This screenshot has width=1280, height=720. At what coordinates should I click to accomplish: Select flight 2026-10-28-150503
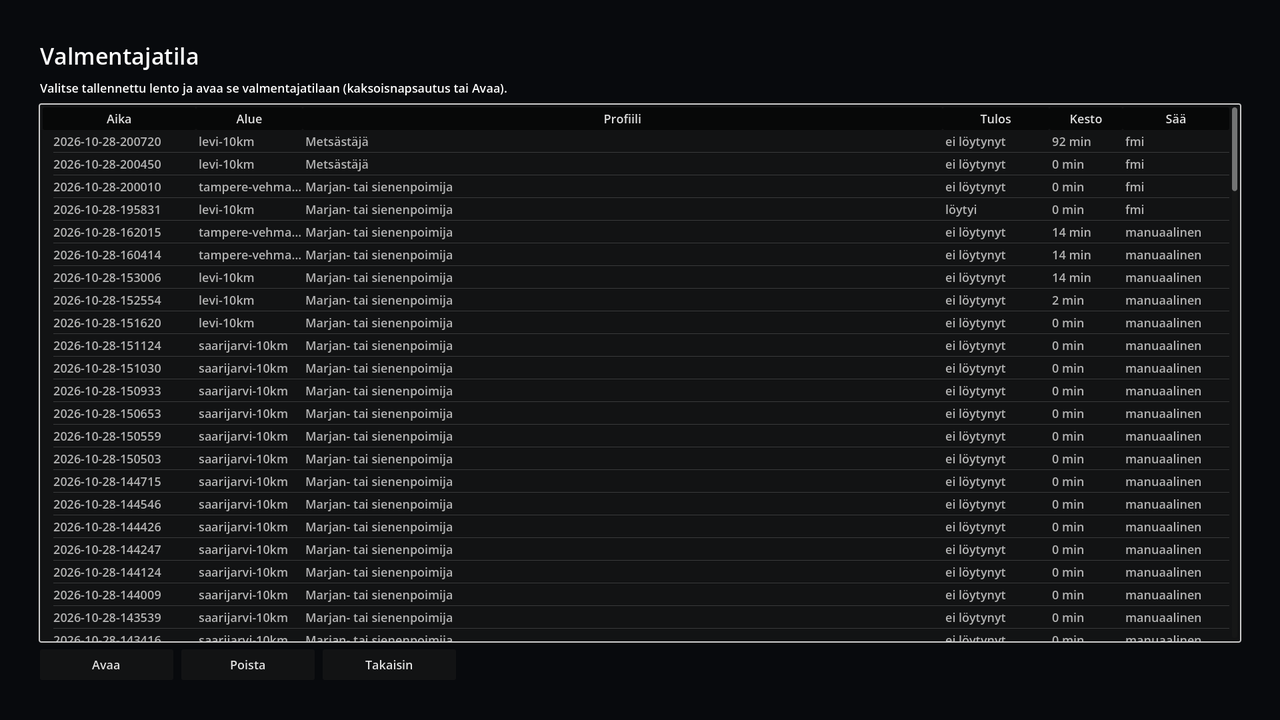[x=641, y=459]
